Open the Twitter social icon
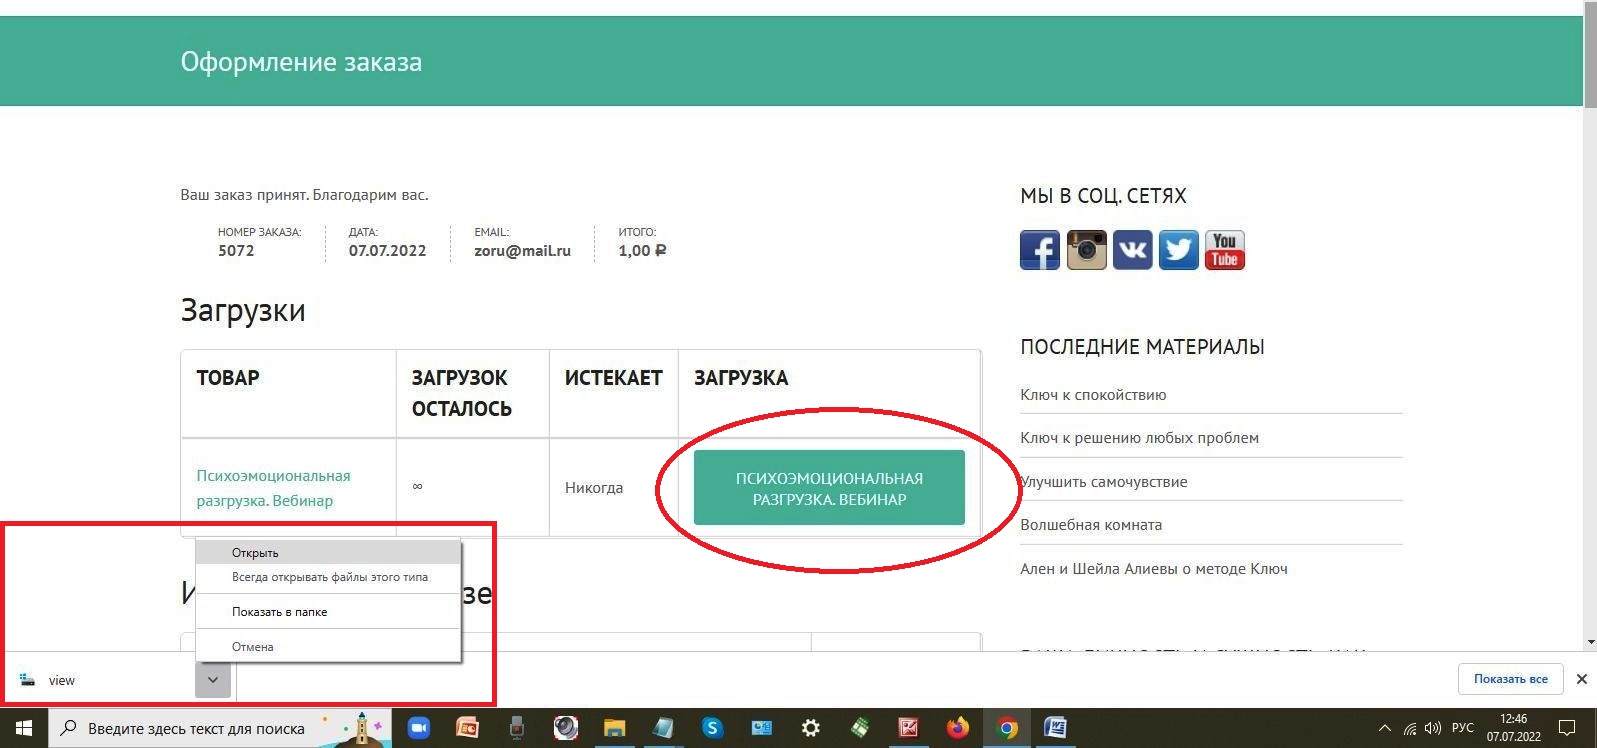 (1179, 250)
